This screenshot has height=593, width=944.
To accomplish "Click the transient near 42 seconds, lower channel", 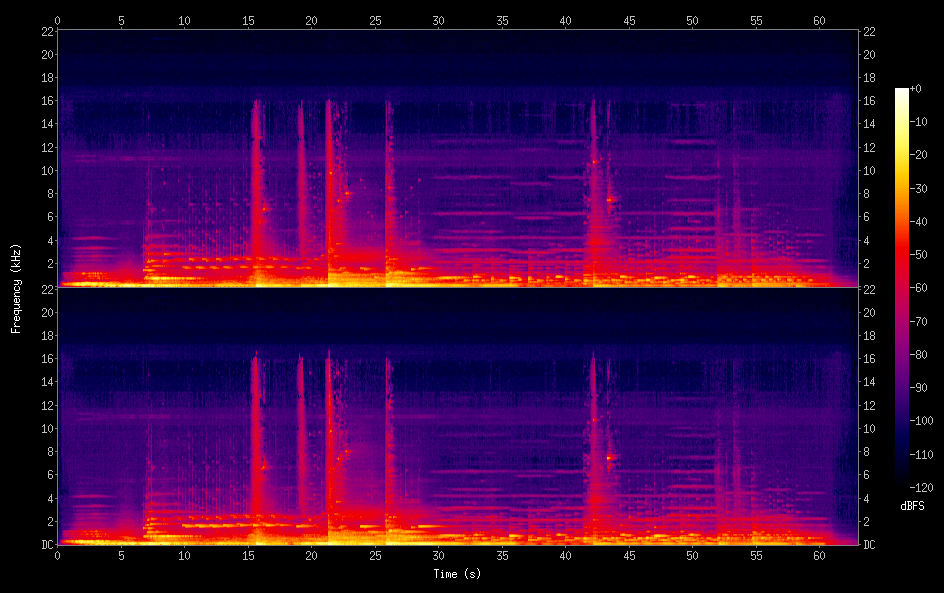I will pyautogui.click(x=594, y=440).
